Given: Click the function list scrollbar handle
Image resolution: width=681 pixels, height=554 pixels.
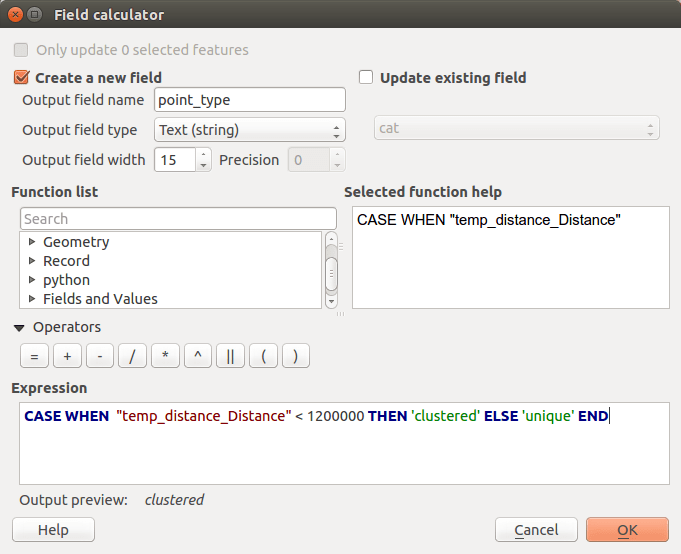Looking at the screenshot, I should point(331,274).
